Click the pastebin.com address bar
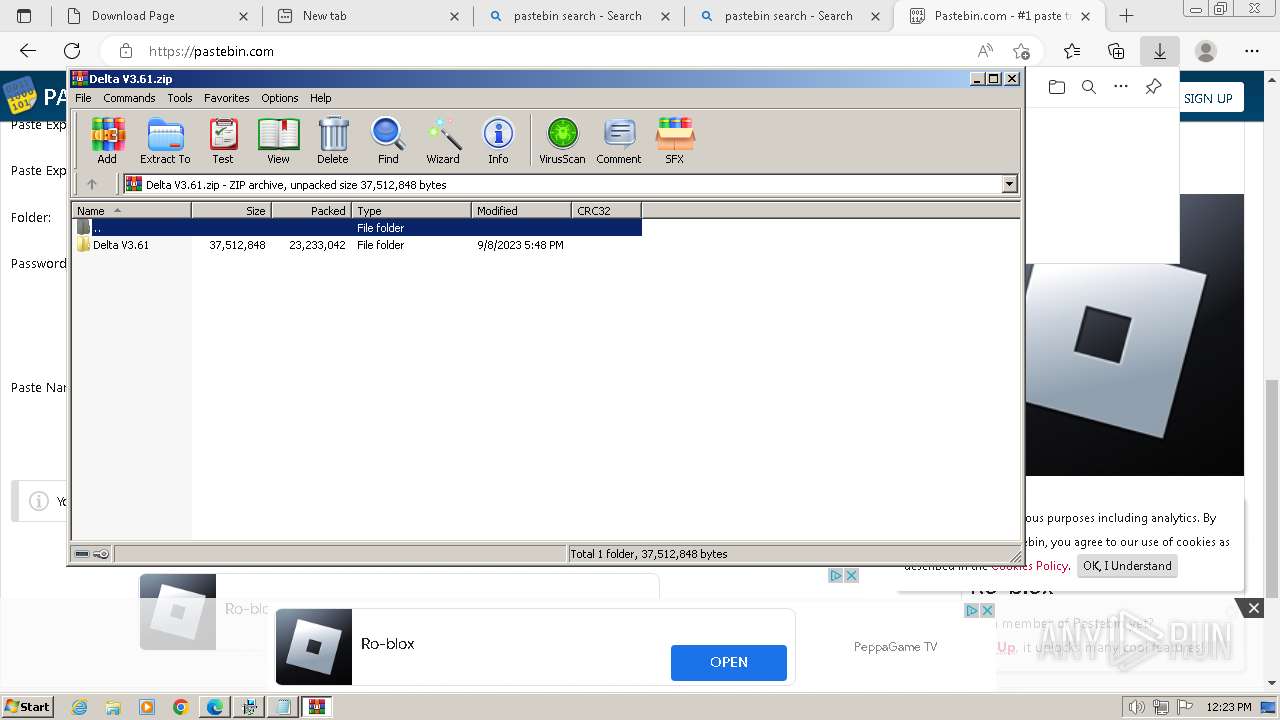1280x720 pixels. pos(560,51)
